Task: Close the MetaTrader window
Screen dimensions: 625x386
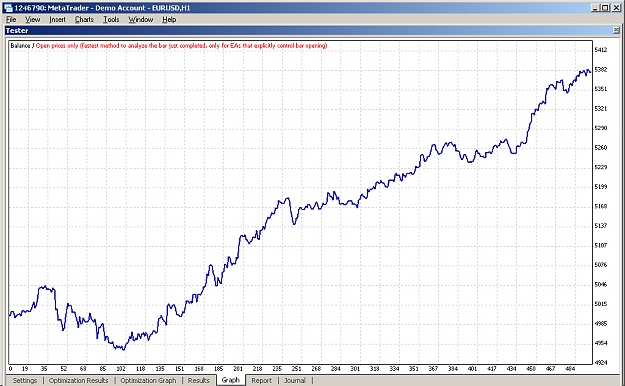Action: (616, 8)
